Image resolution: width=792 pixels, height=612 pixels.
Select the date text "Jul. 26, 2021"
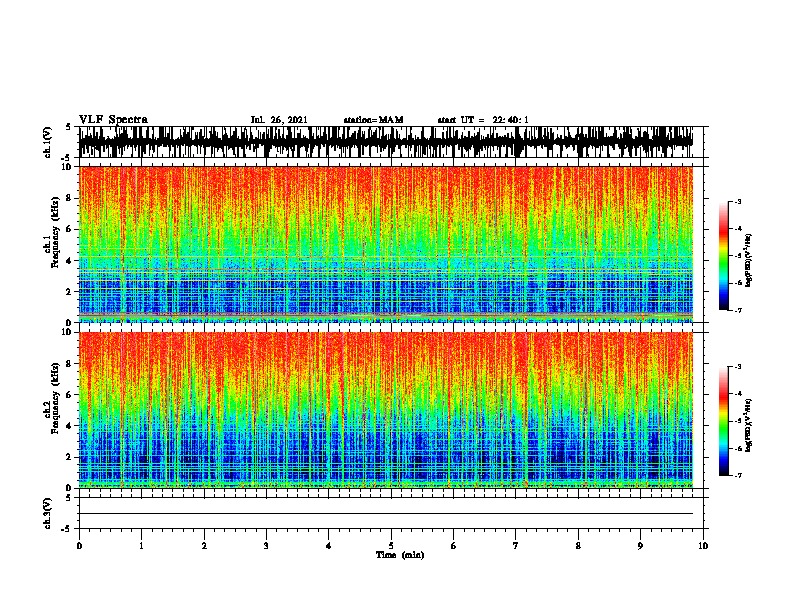pyautogui.click(x=279, y=120)
